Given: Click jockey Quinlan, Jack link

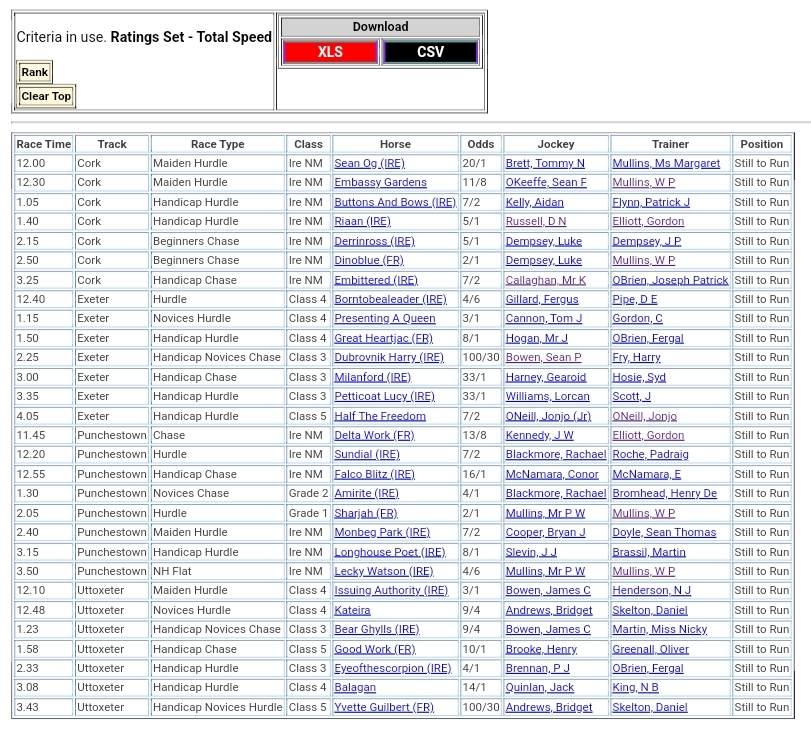Looking at the screenshot, I should [540, 687].
